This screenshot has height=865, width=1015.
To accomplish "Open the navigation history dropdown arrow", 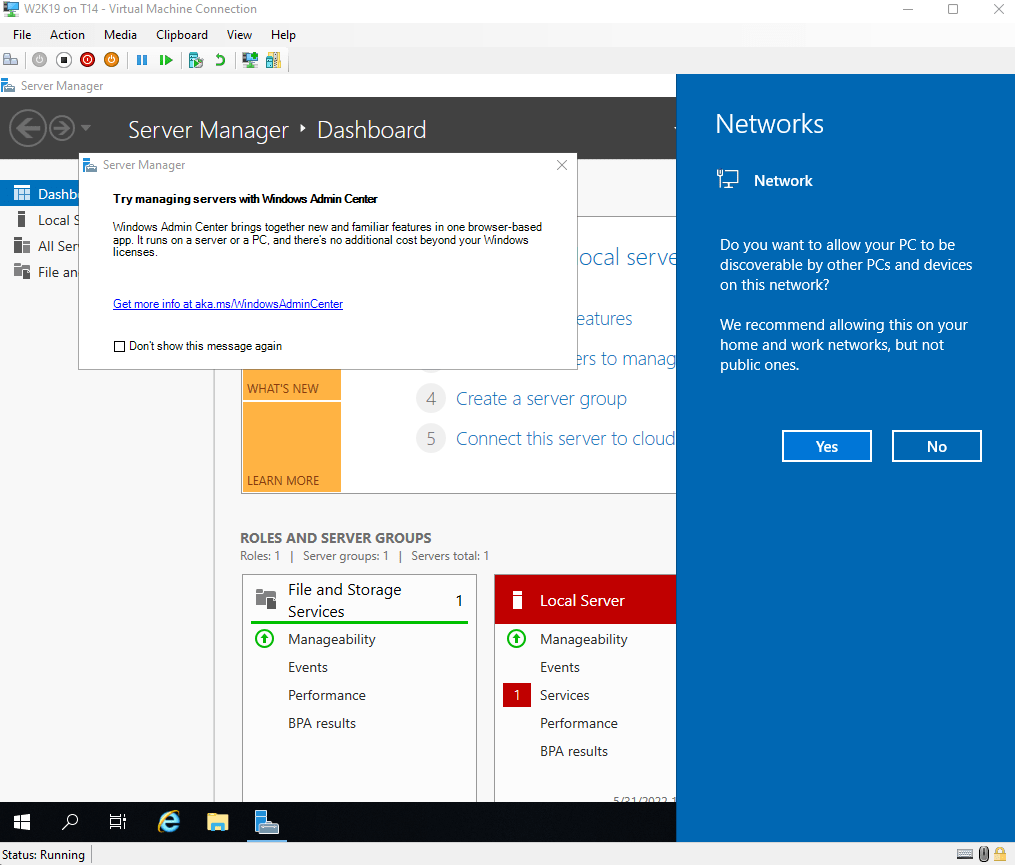I will click(x=85, y=128).
